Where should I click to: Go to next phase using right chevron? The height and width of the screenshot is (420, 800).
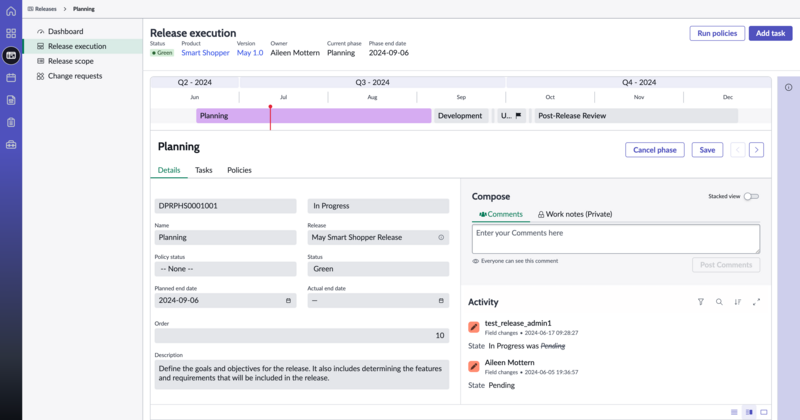(756, 150)
